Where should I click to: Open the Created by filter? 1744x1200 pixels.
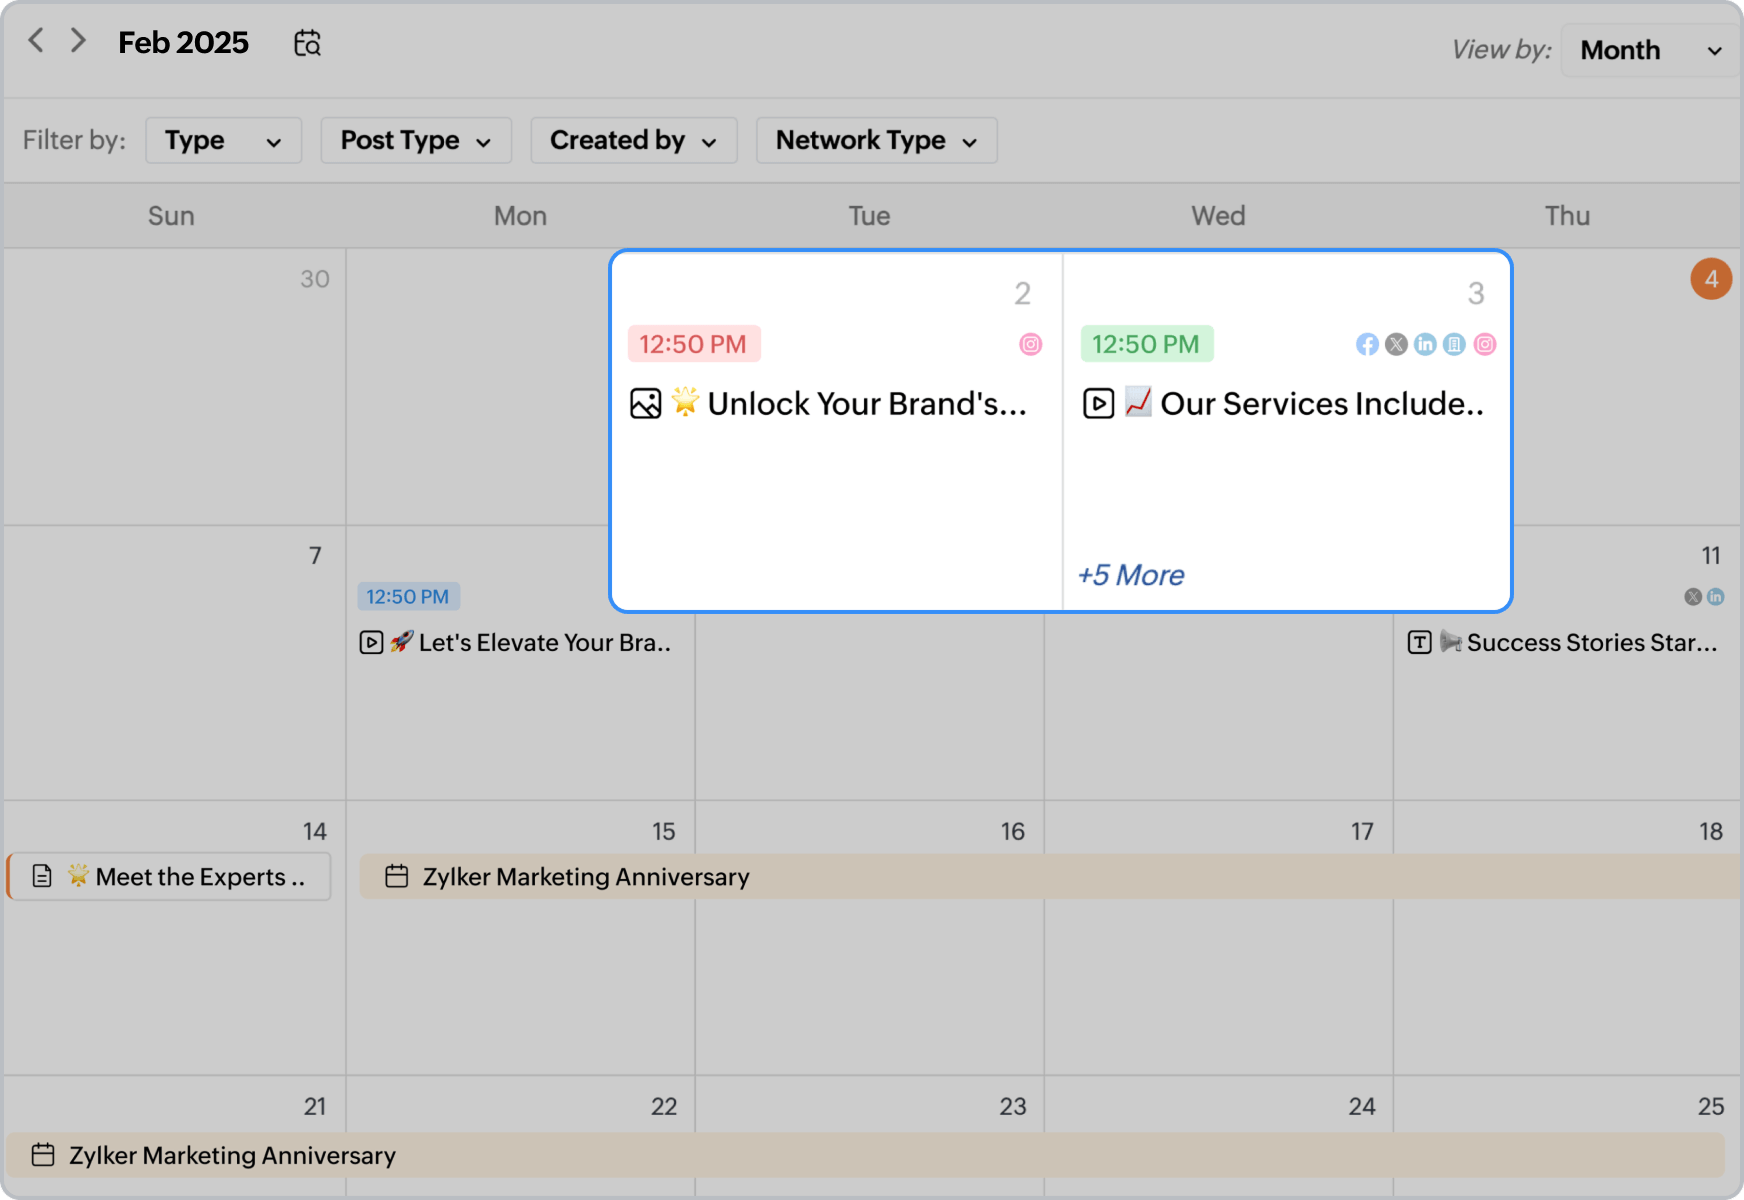pyautogui.click(x=632, y=140)
